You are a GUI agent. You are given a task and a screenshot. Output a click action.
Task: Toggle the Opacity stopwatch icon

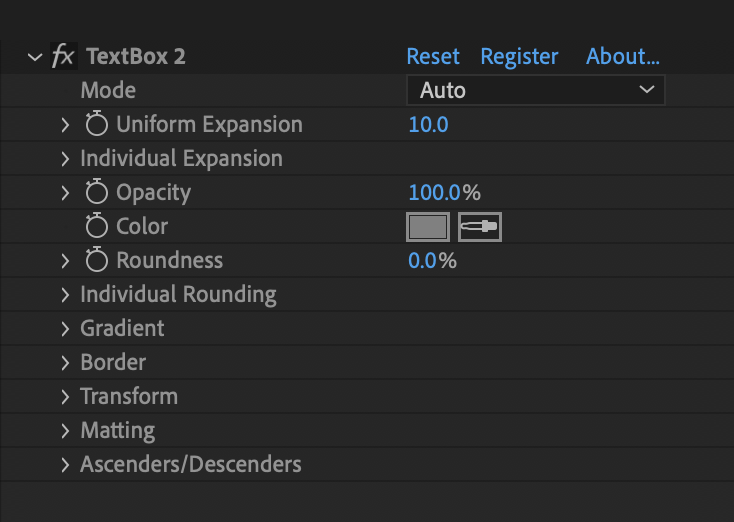[96, 191]
